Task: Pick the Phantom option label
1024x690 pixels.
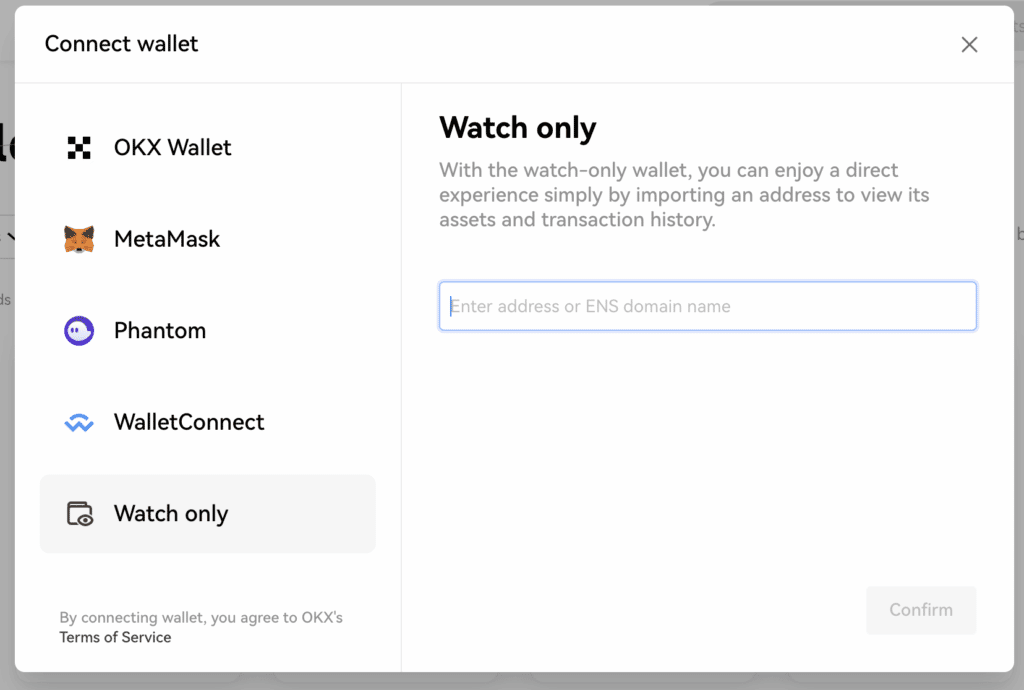Action: click(160, 331)
